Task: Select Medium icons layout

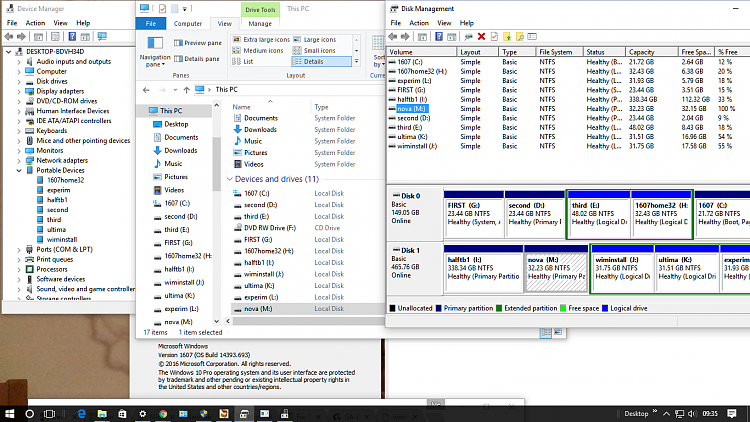Action: coord(258,51)
